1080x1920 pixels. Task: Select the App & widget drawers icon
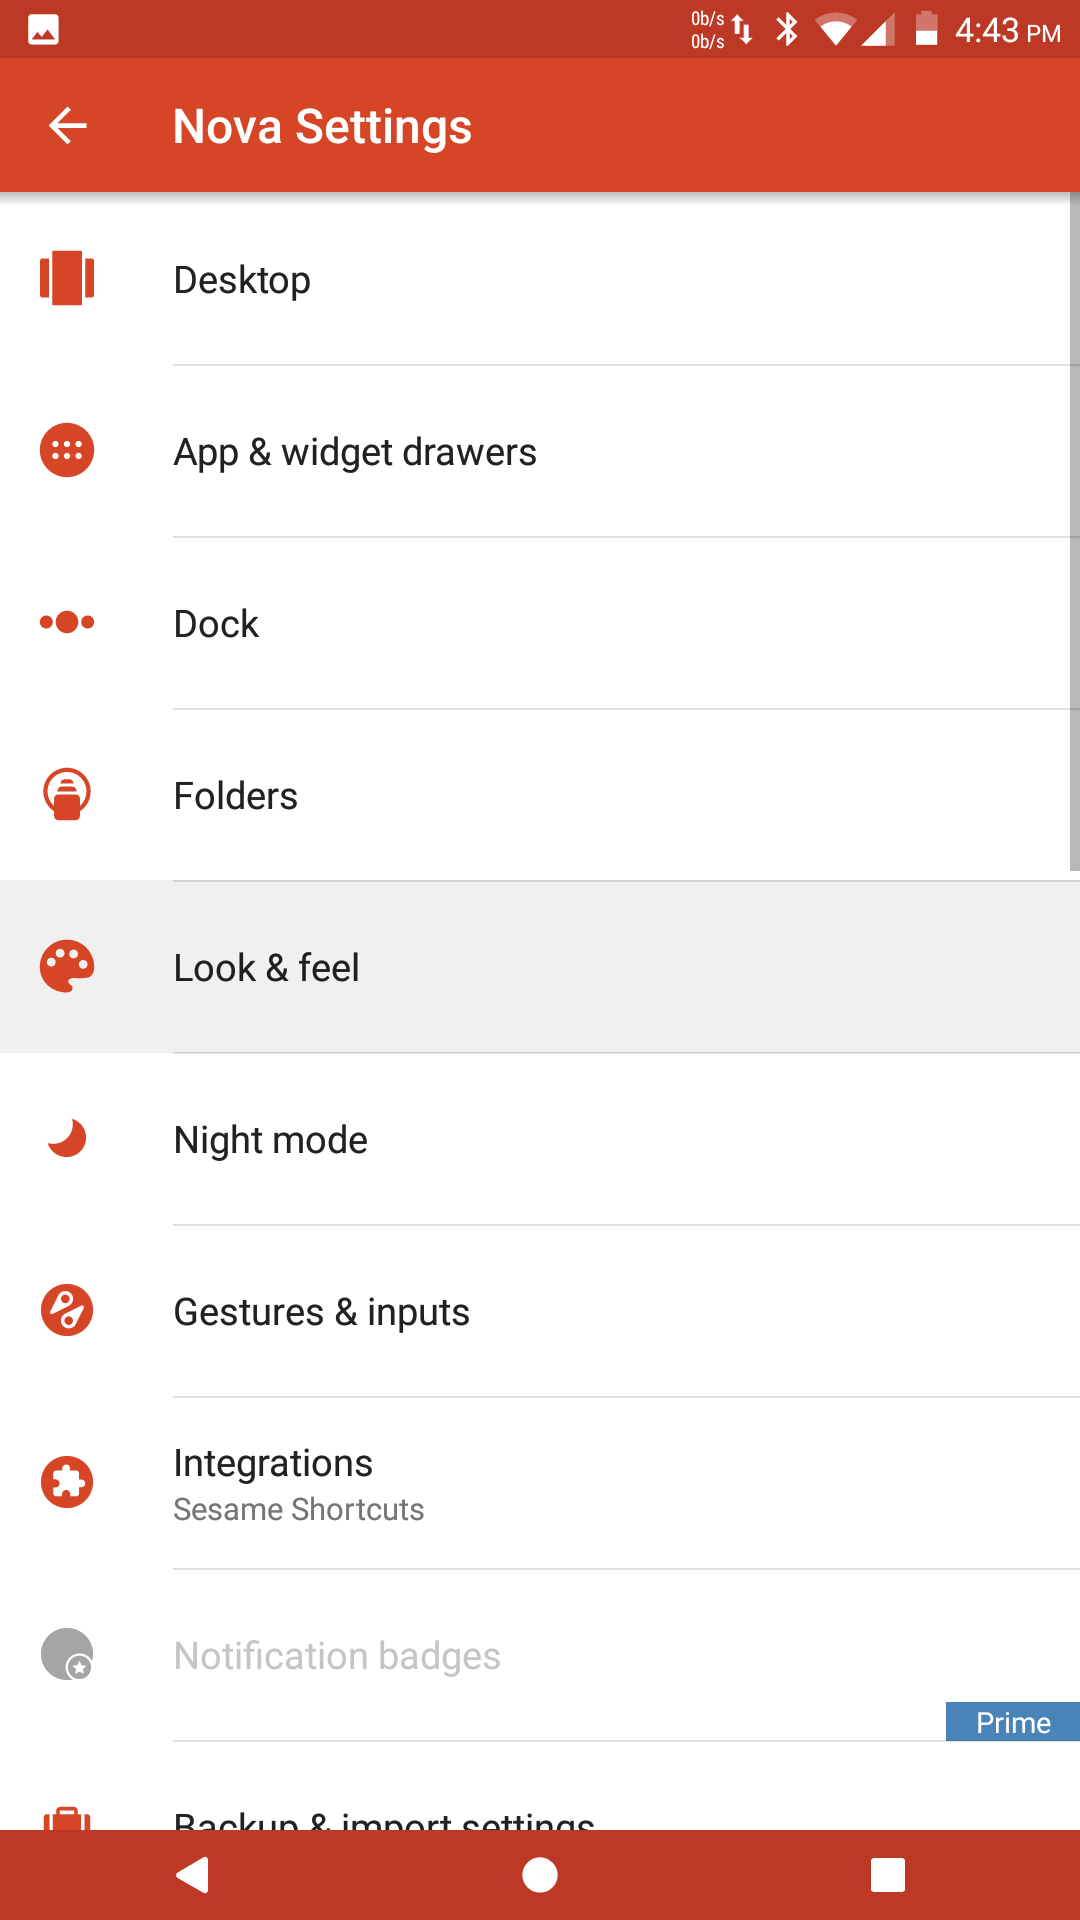67,450
